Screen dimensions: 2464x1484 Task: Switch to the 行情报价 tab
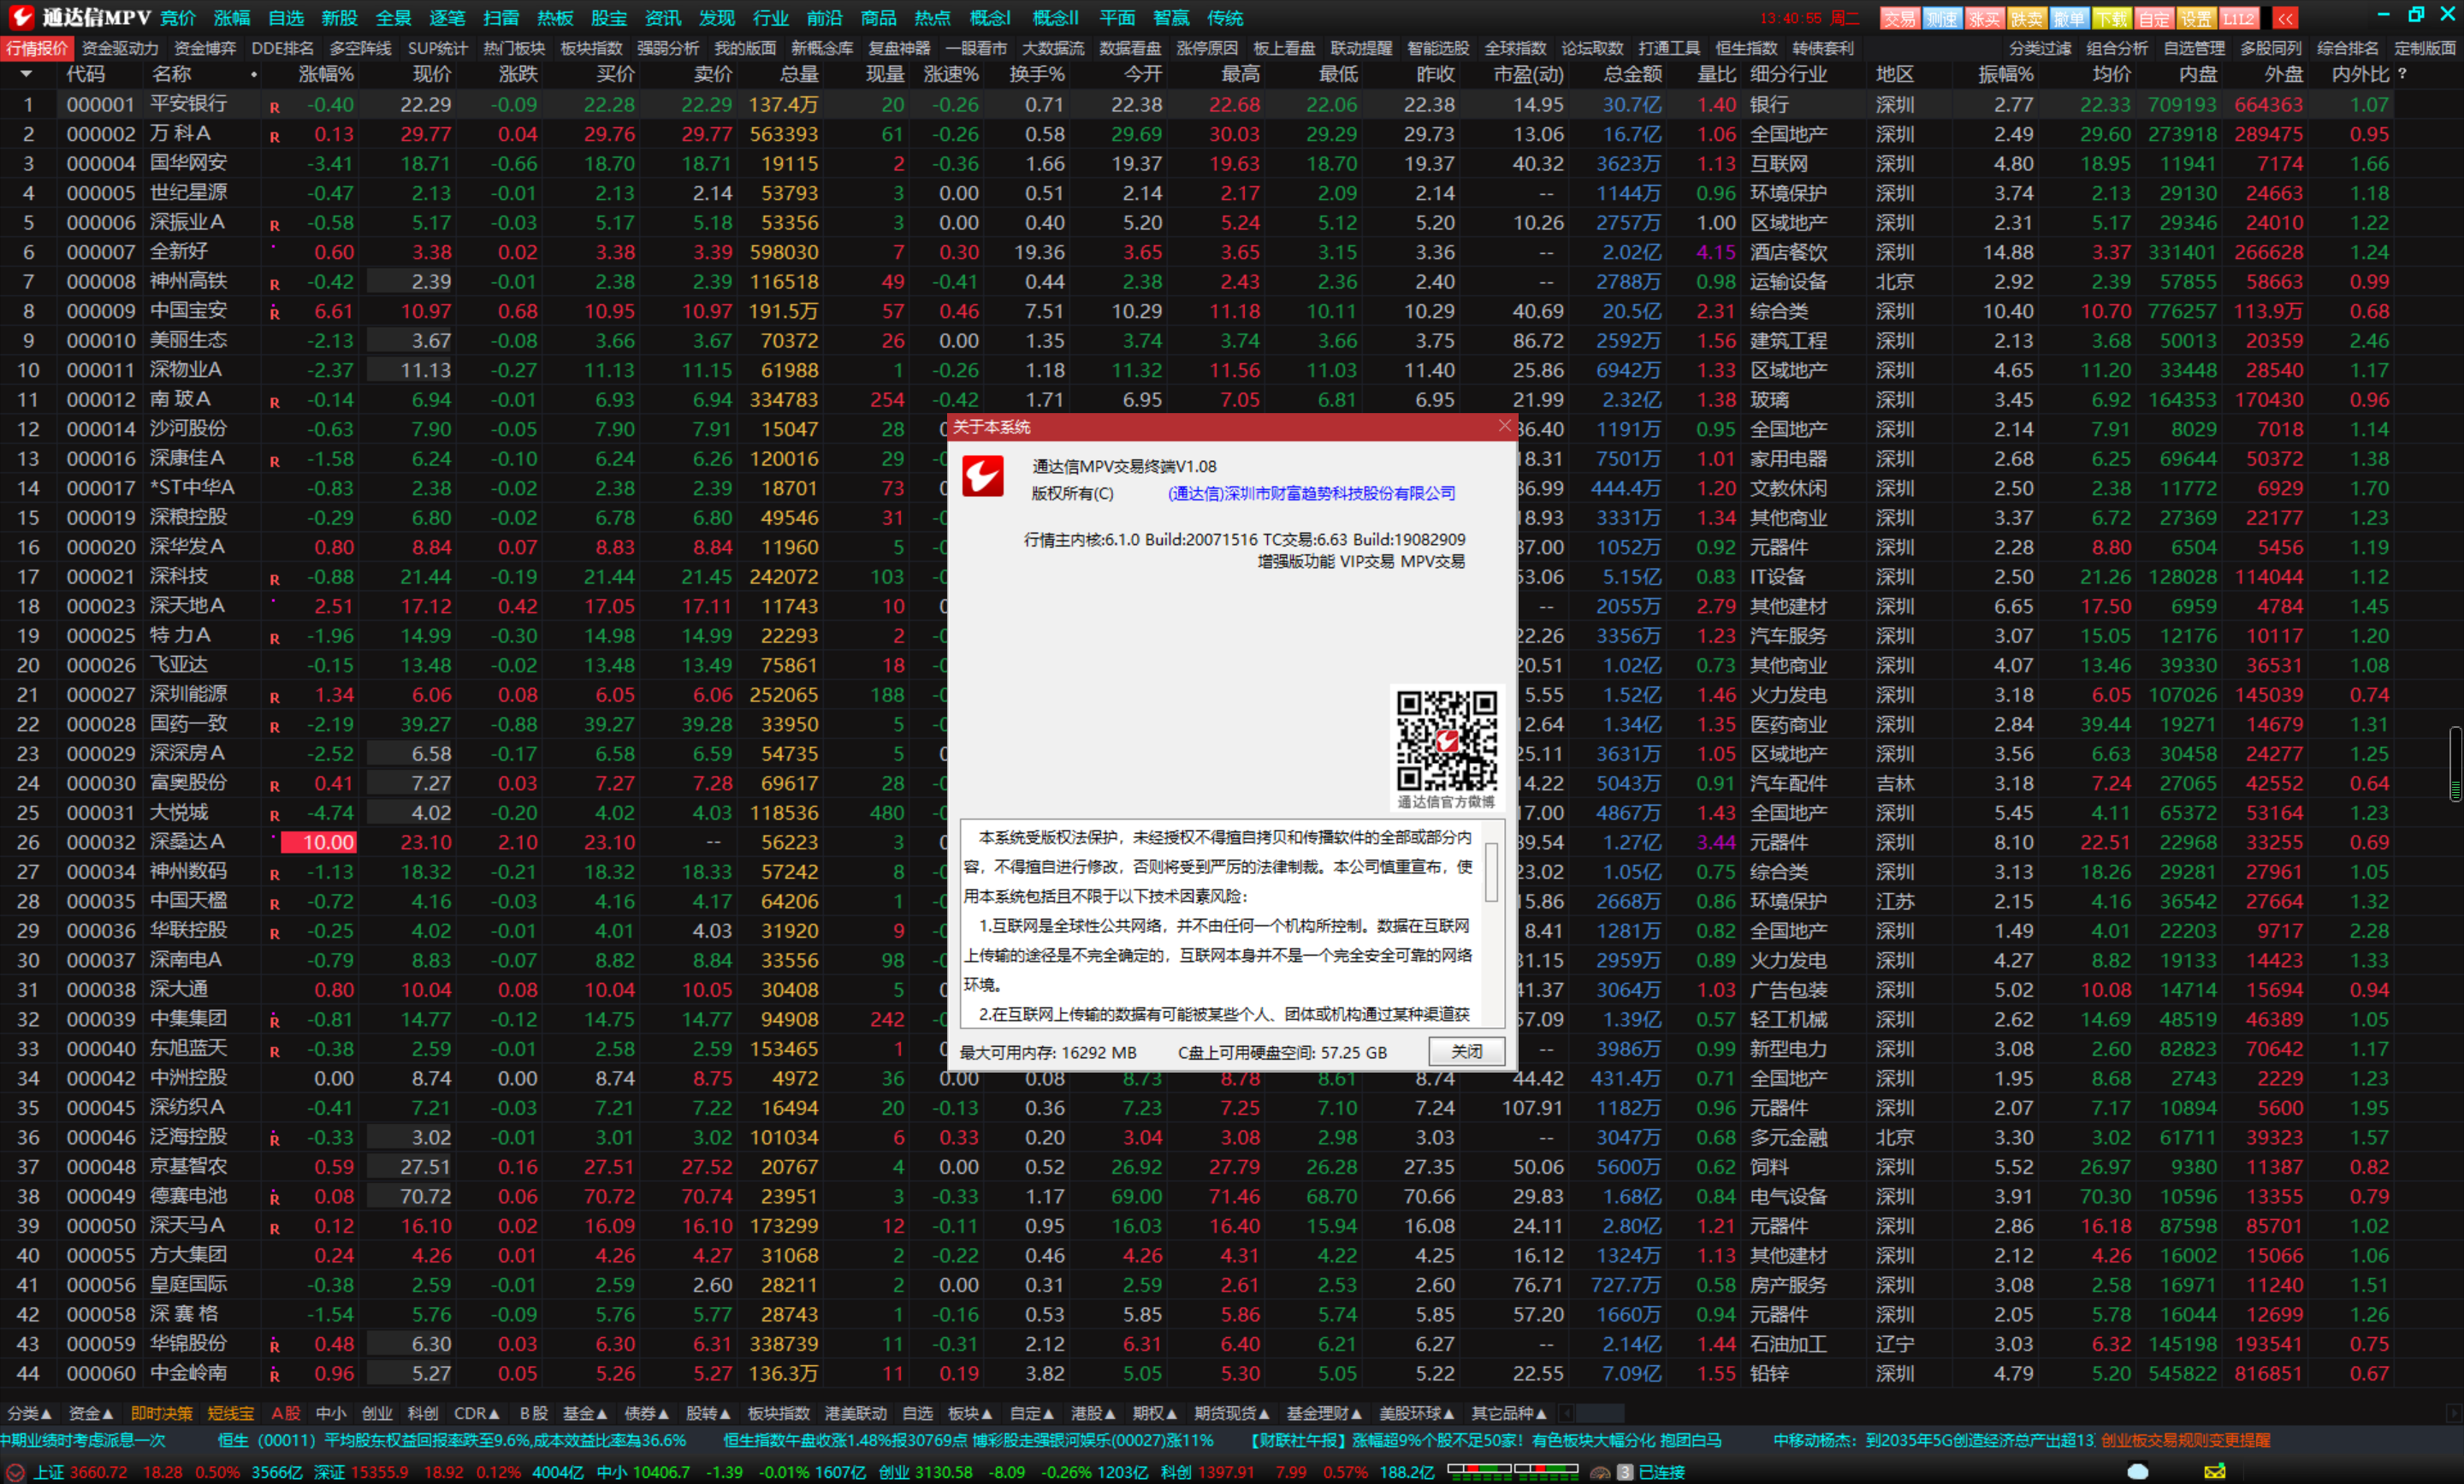click(37, 48)
